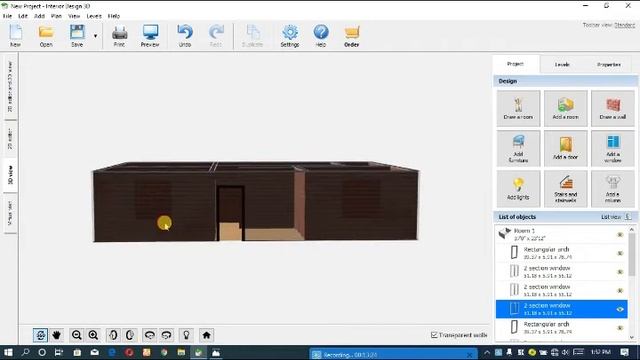
Task: Open the File menu
Action: point(7,16)
